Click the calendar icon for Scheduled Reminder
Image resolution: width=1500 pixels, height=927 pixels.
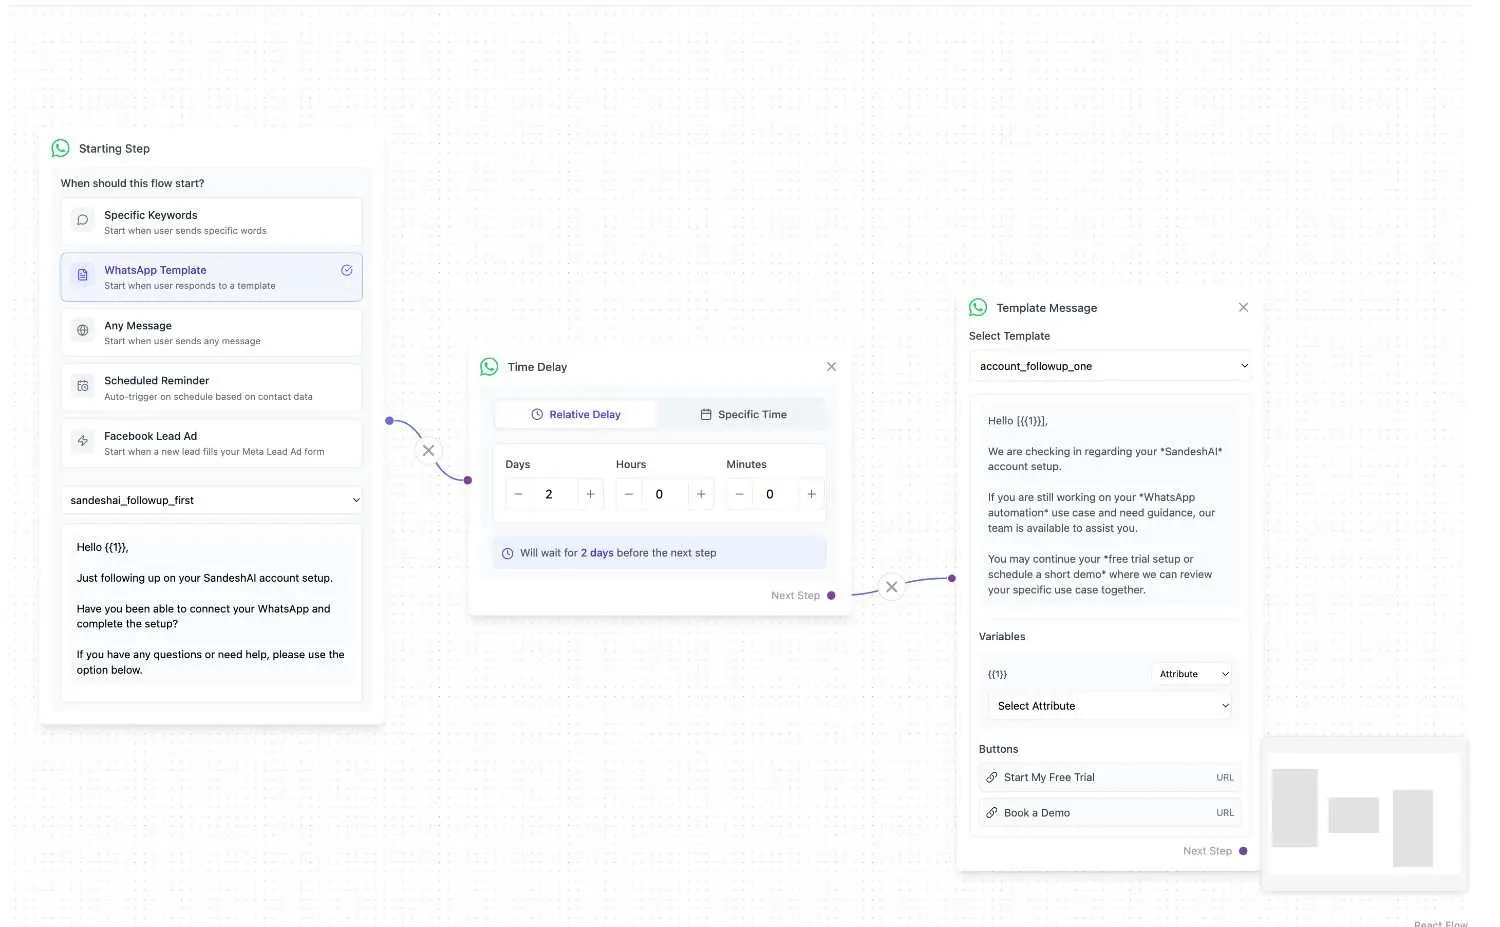tap(83, 387)
